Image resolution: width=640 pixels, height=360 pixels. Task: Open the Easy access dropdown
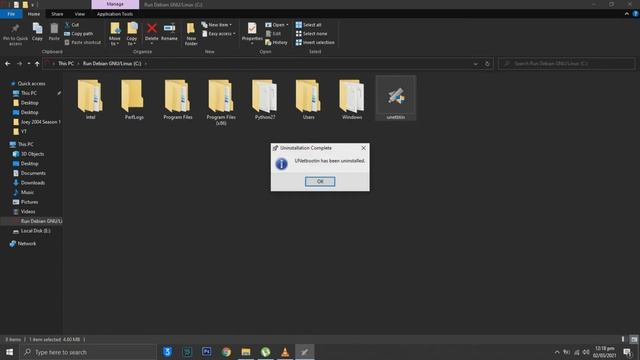218,34
